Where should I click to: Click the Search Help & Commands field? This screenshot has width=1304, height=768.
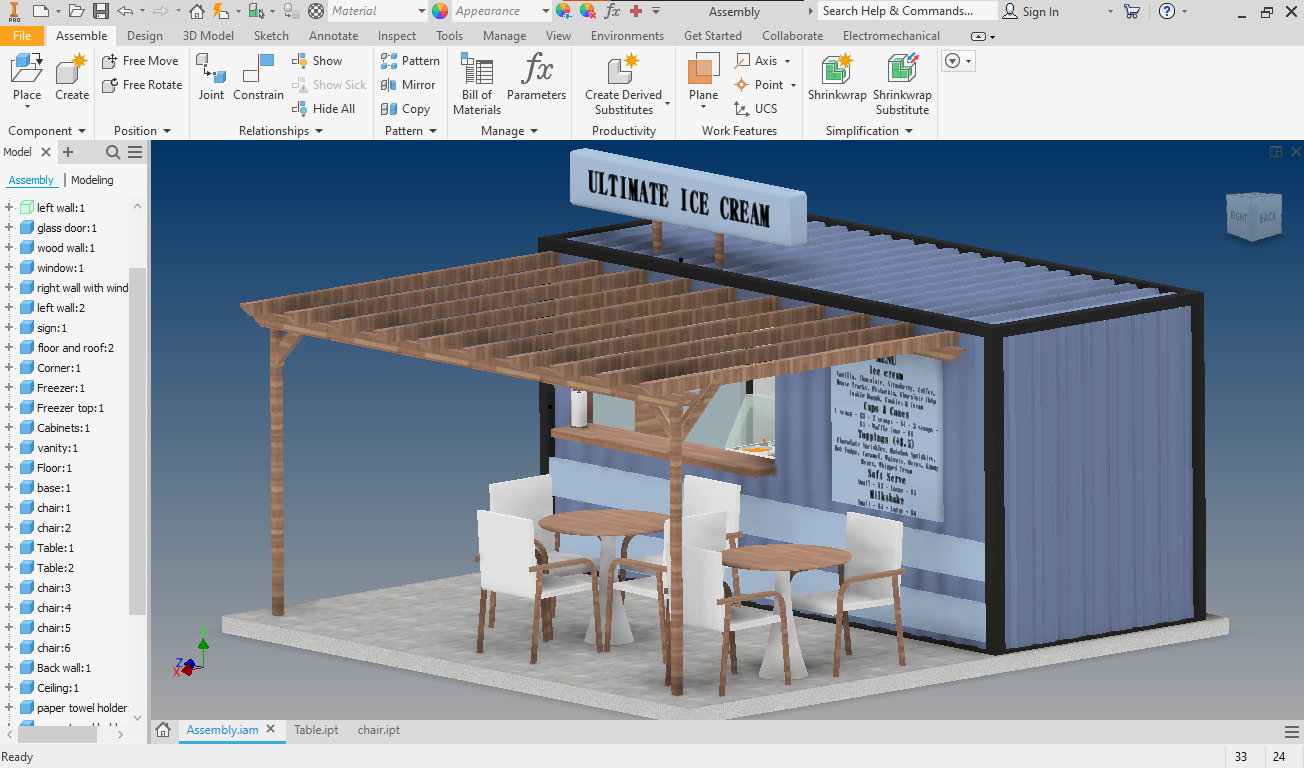click(x=907, y=11)
